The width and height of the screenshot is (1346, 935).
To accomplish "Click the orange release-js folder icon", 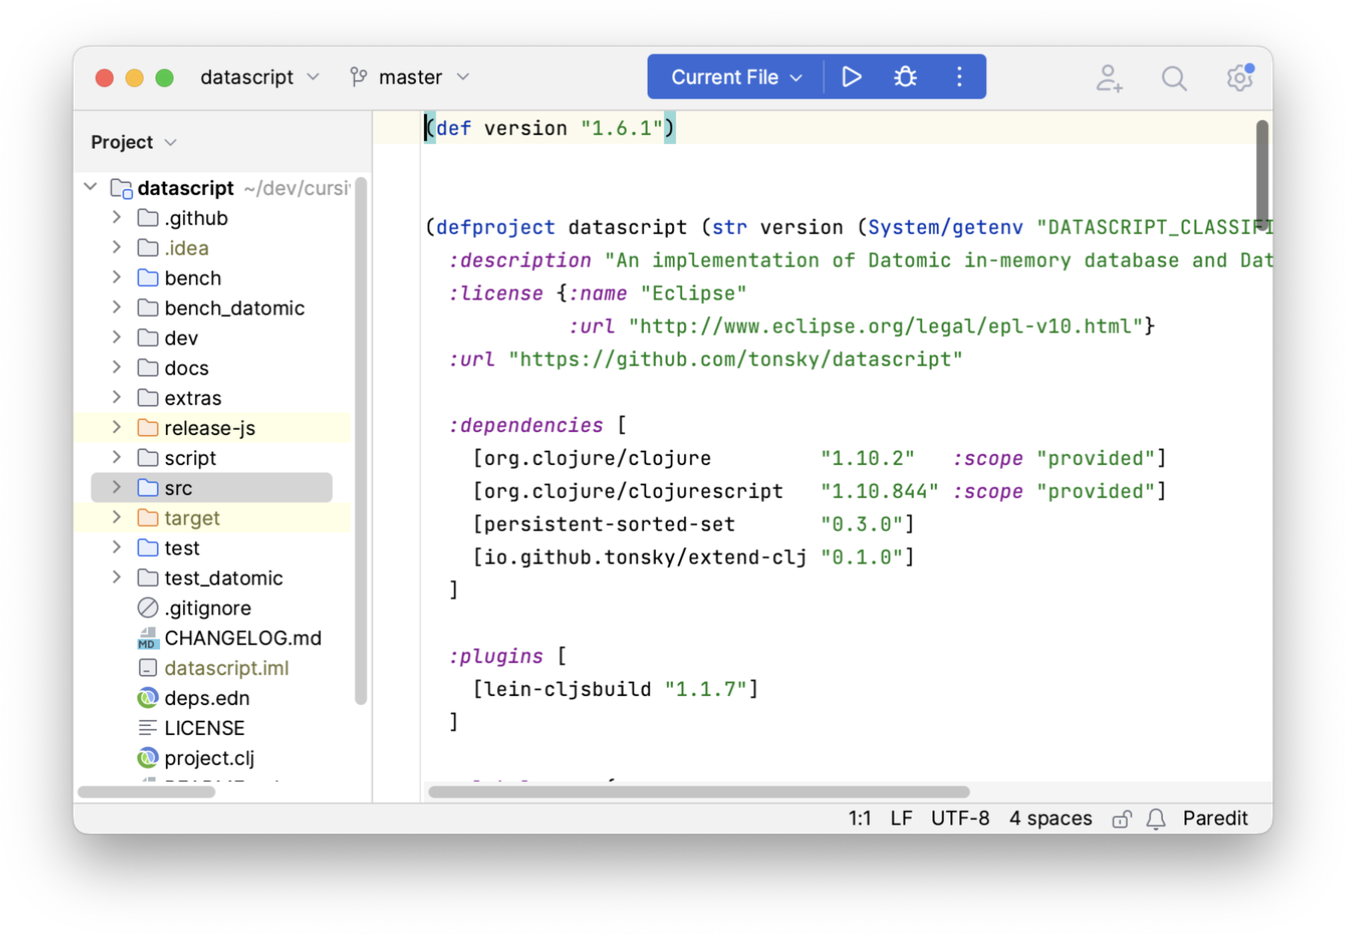I will click(148, 428).
